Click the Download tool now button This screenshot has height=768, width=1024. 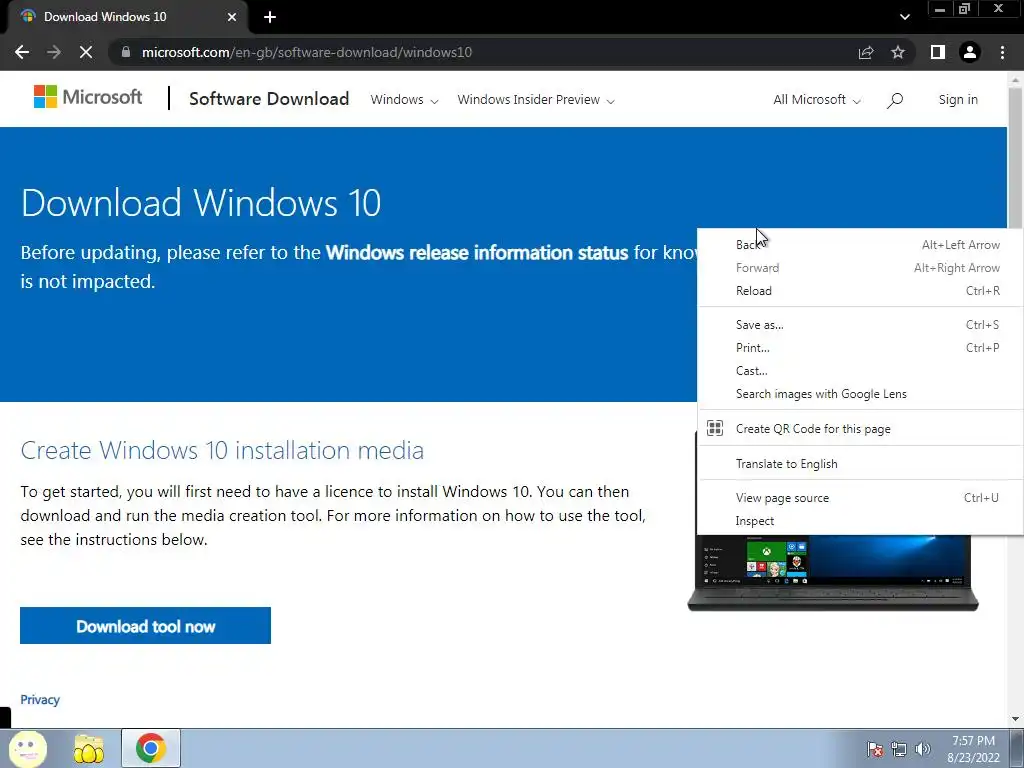tap(146, 626)
